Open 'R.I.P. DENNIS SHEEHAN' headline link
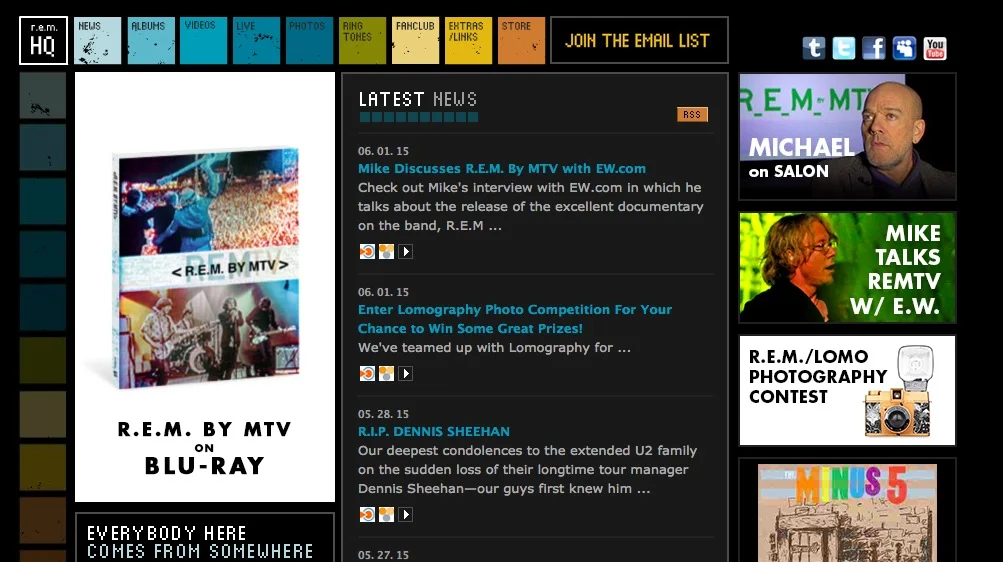The height and width of the screenshot is (562, 1003). coord(434,432)
